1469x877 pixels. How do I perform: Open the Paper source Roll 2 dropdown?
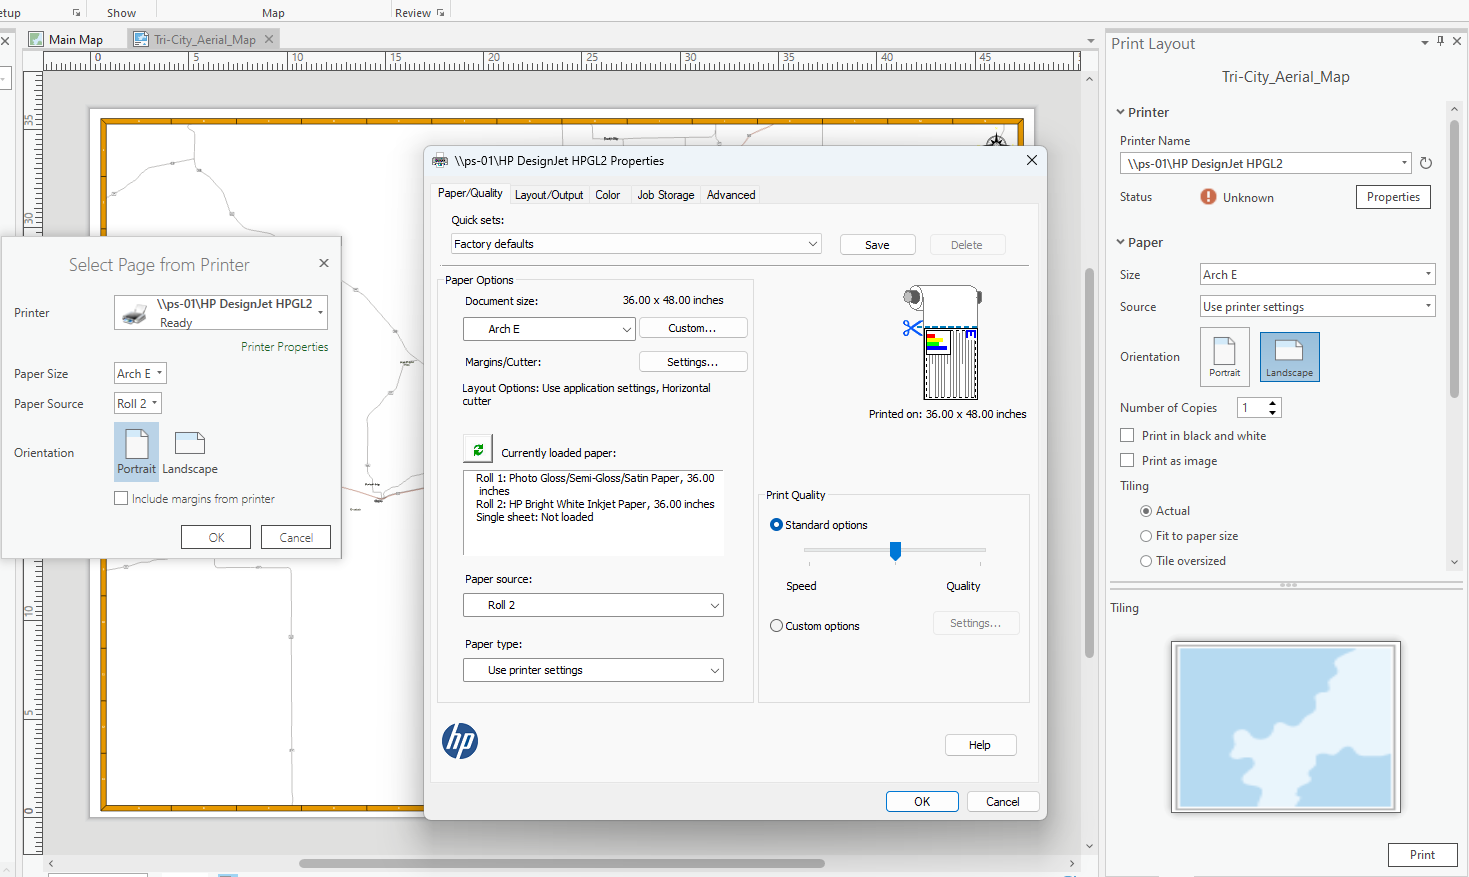tap(593, 605)
